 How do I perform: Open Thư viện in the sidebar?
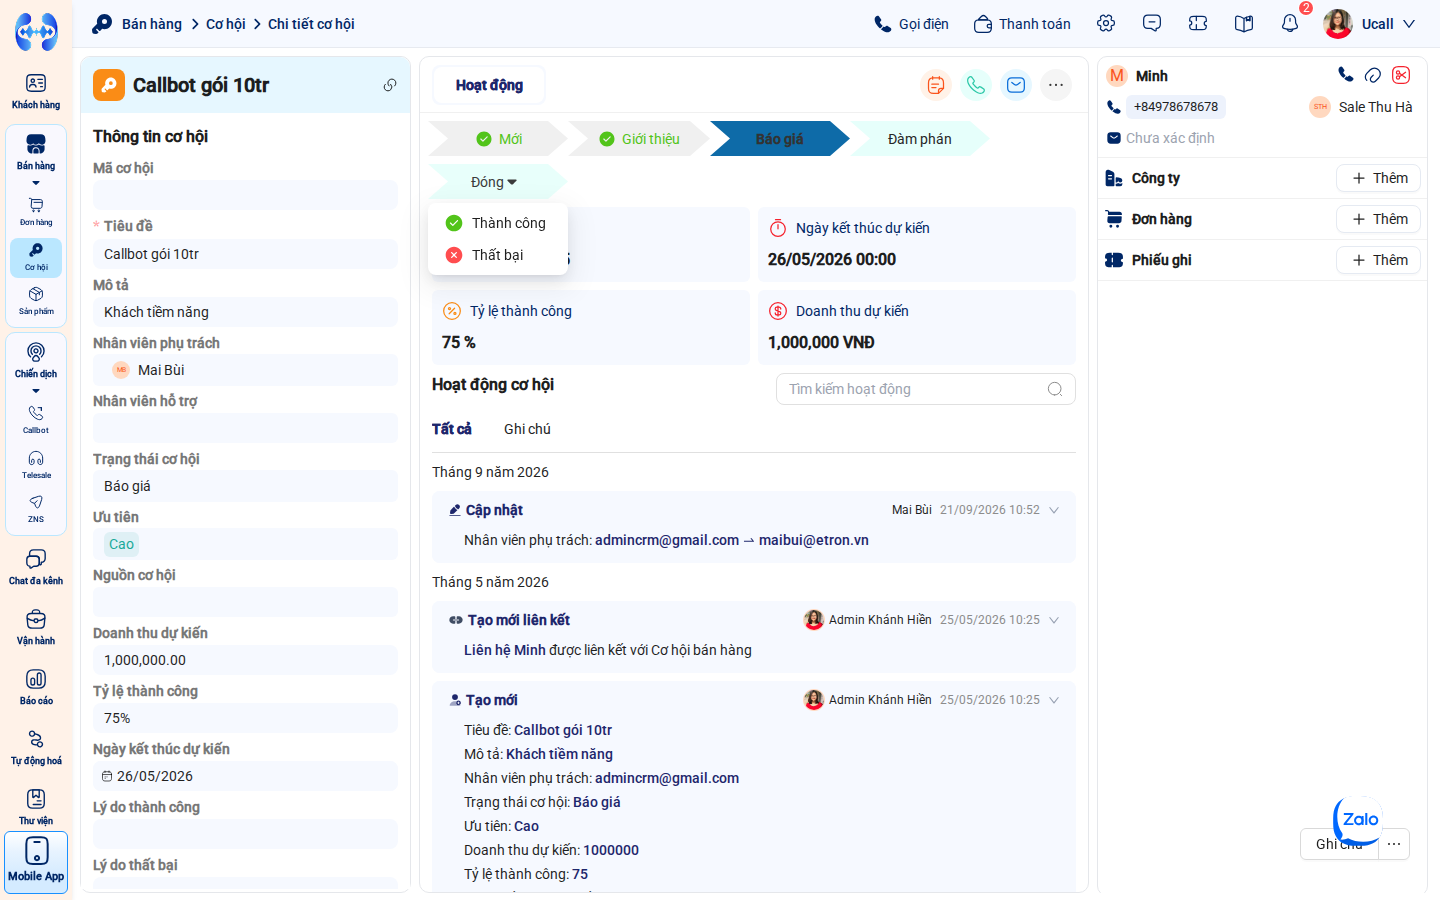(36, 807)
